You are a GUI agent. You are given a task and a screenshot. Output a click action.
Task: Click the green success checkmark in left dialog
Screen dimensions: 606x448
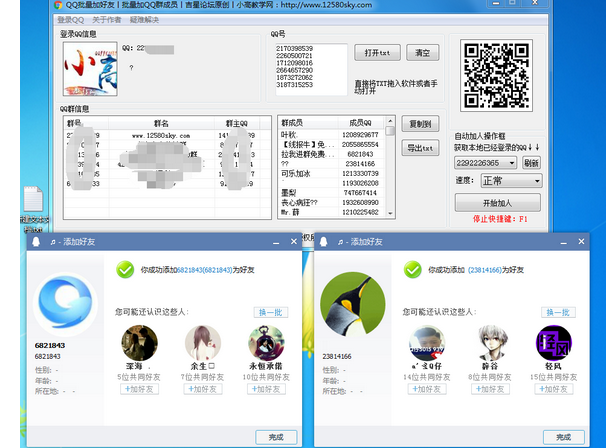point(125,270)
